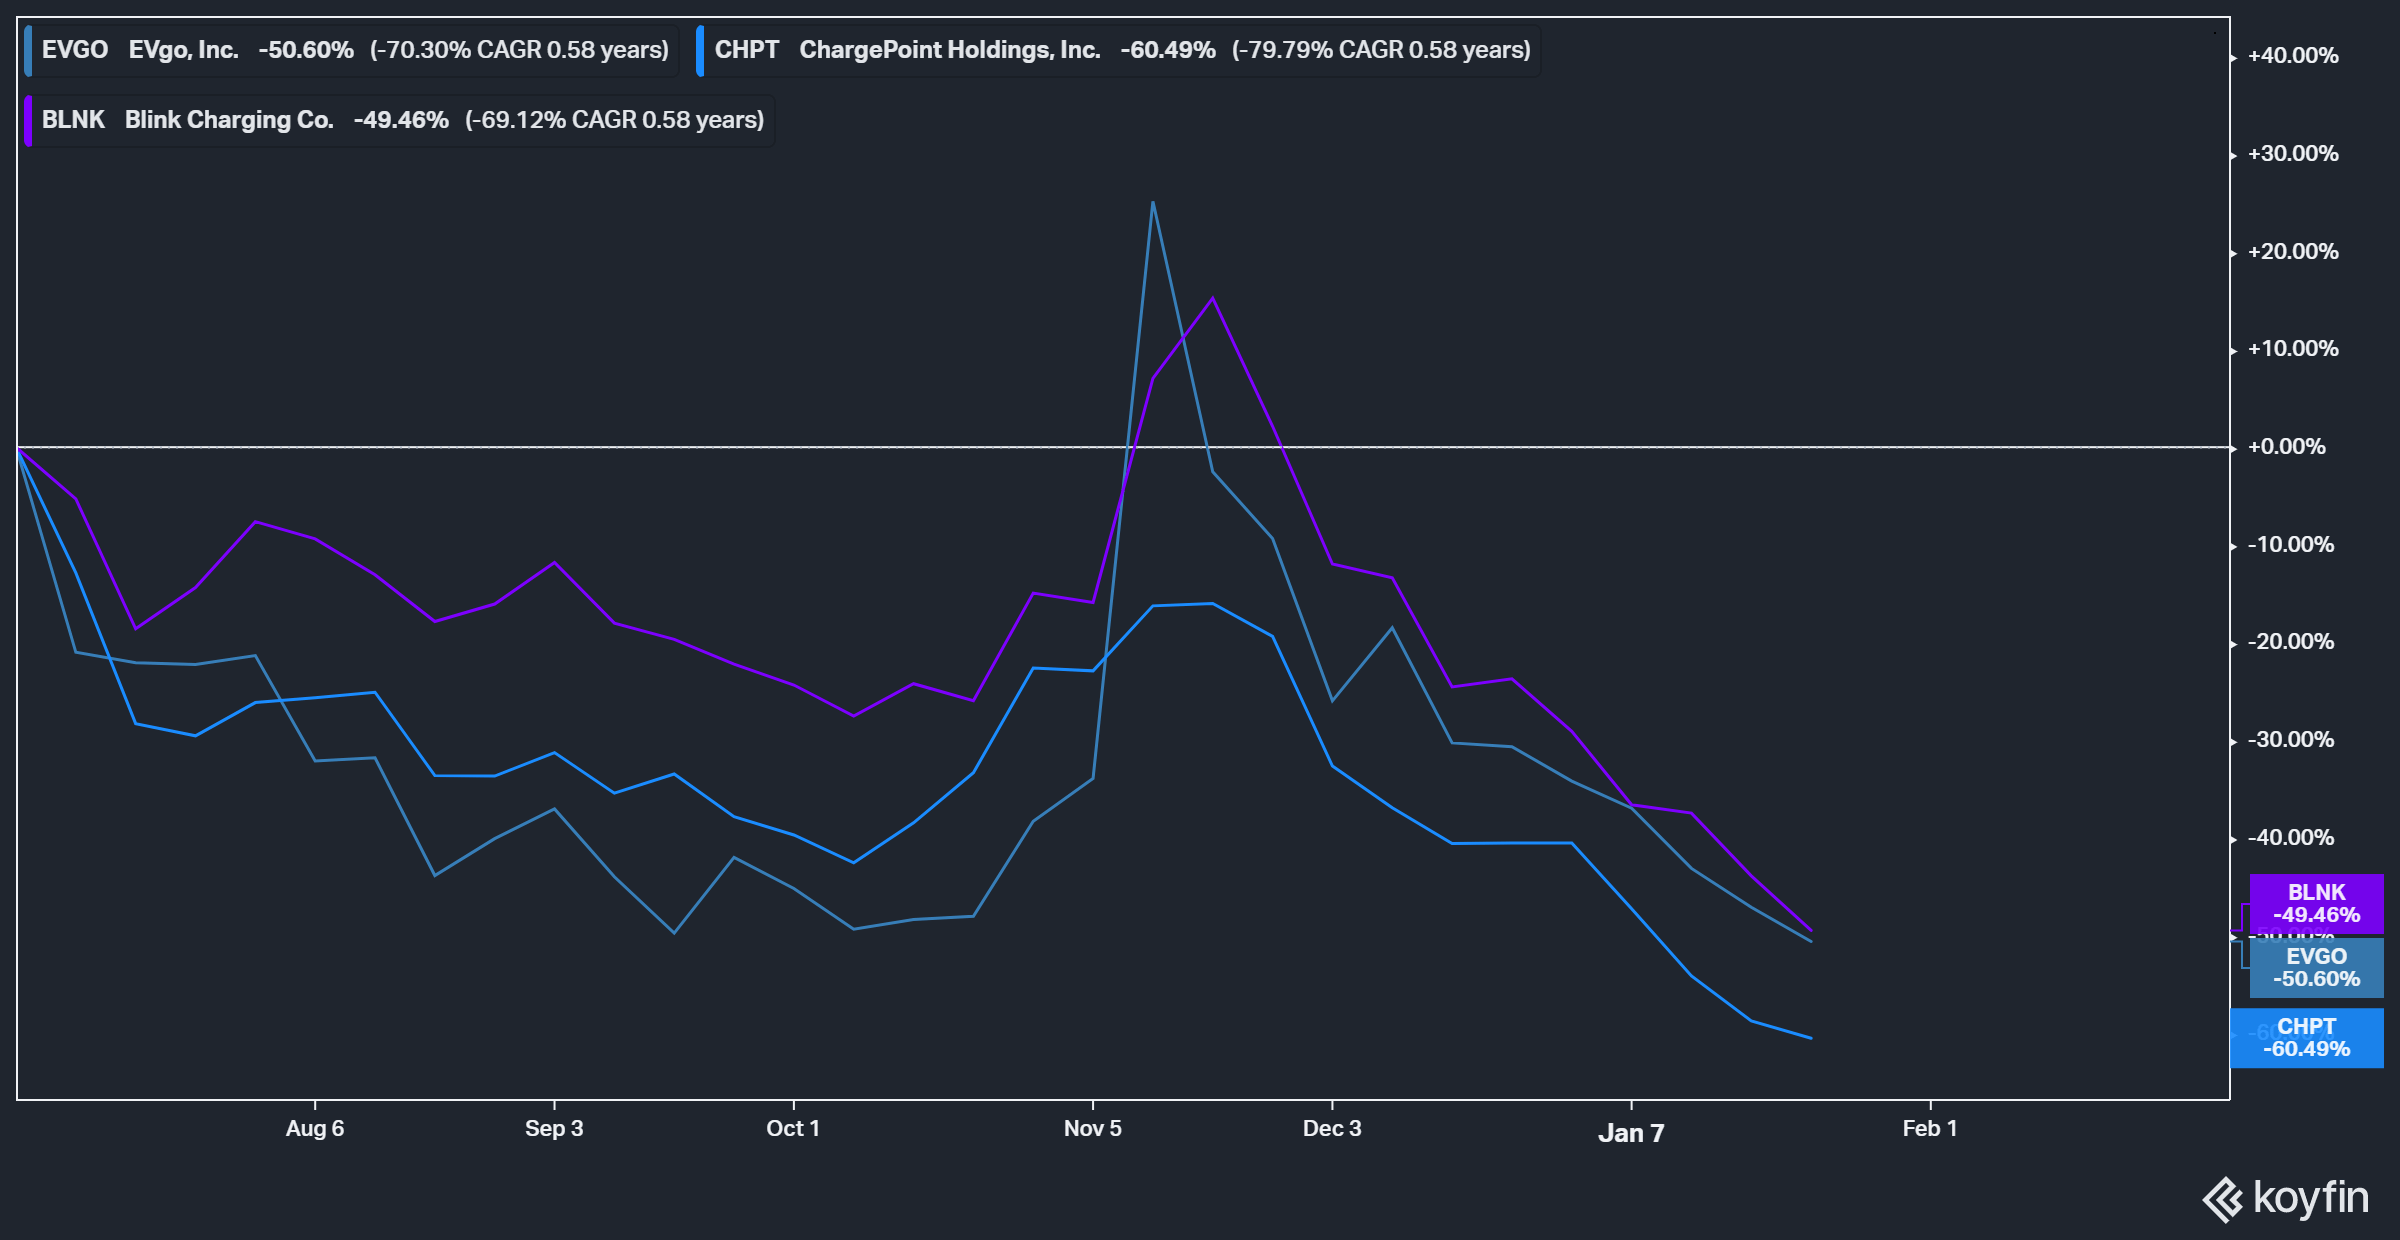Click the -10.00% axis label

coord(2291,545)
